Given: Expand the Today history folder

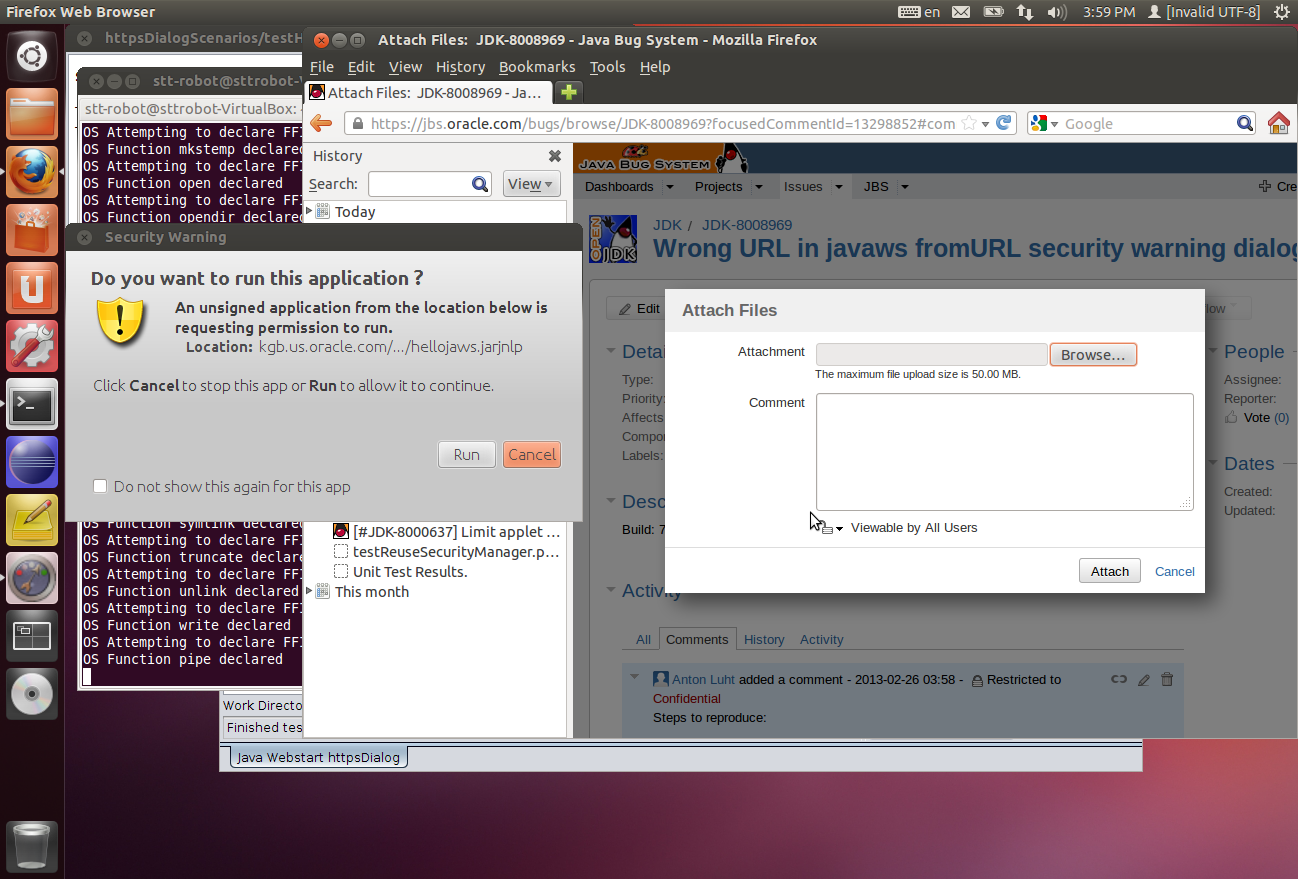Looking at the screenshot, I should click(x=309, y=211).
